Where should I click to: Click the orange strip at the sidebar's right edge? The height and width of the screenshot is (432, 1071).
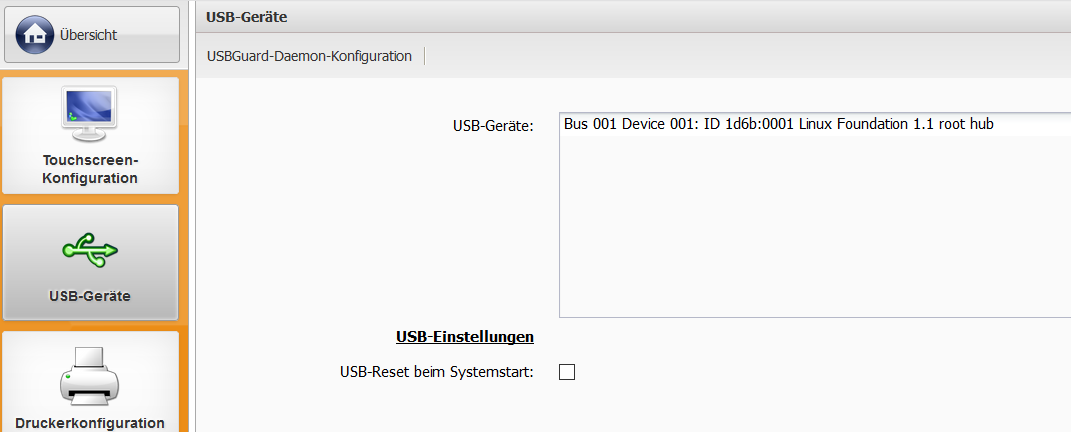coord(187,250)
